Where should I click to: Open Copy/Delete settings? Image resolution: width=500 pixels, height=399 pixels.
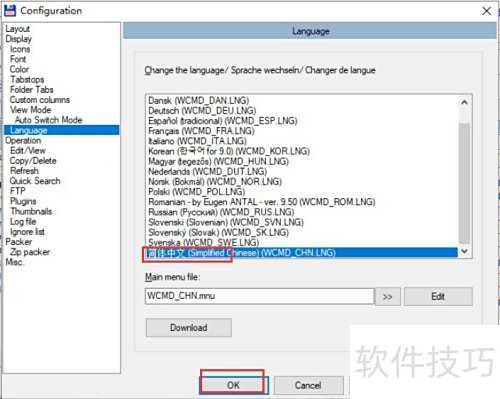pos(33,161)
